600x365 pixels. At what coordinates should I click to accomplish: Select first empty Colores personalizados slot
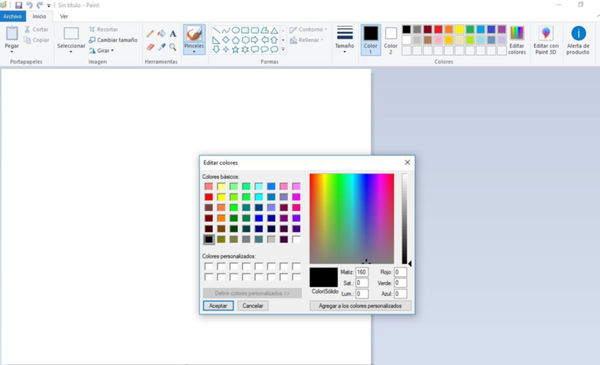tap(209, 266)
